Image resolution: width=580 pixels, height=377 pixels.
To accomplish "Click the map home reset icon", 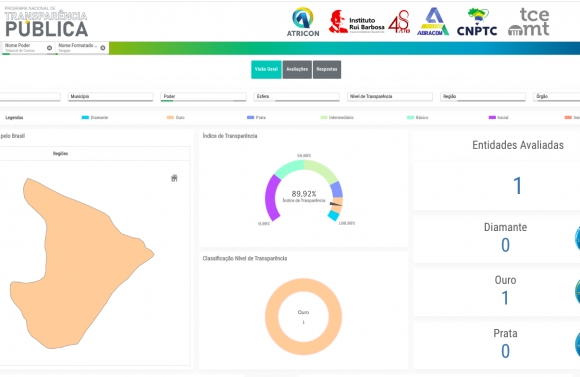I will 174,178.
